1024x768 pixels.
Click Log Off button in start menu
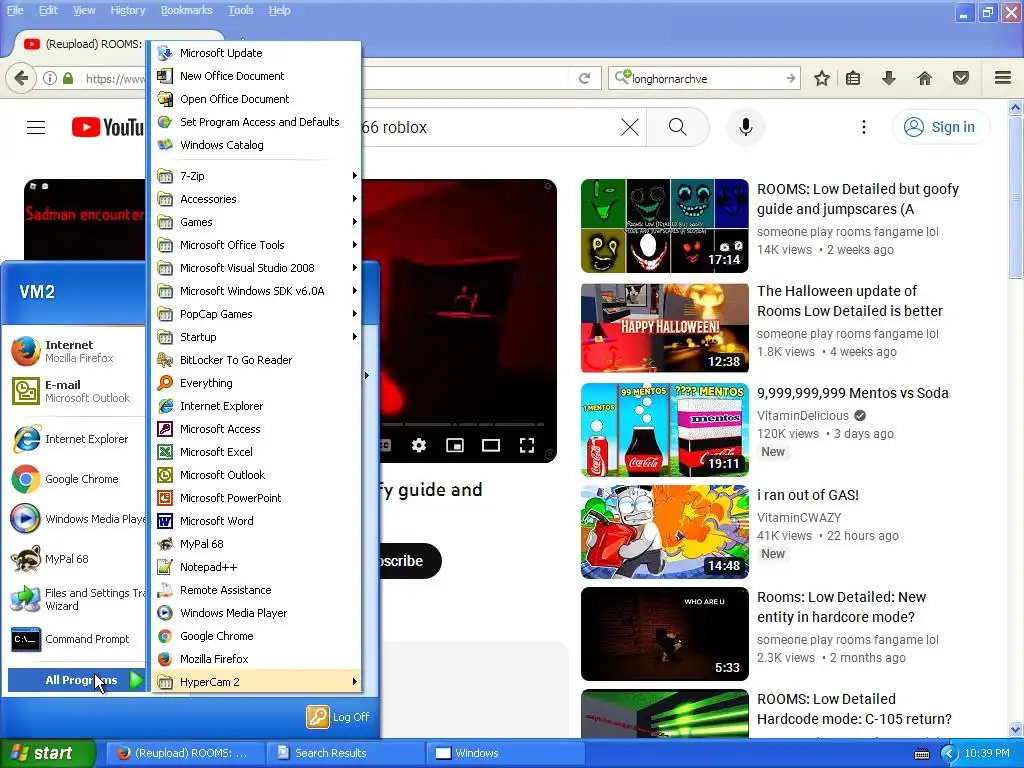(338, 717)
